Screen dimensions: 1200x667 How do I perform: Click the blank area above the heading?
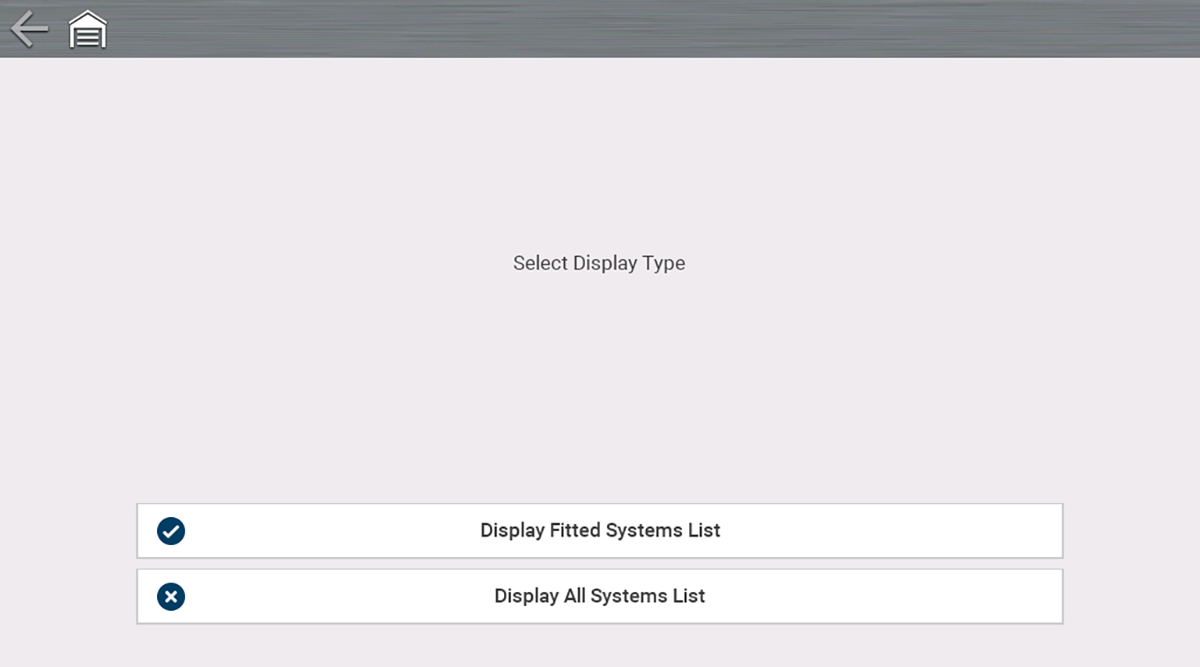(600, 150)
